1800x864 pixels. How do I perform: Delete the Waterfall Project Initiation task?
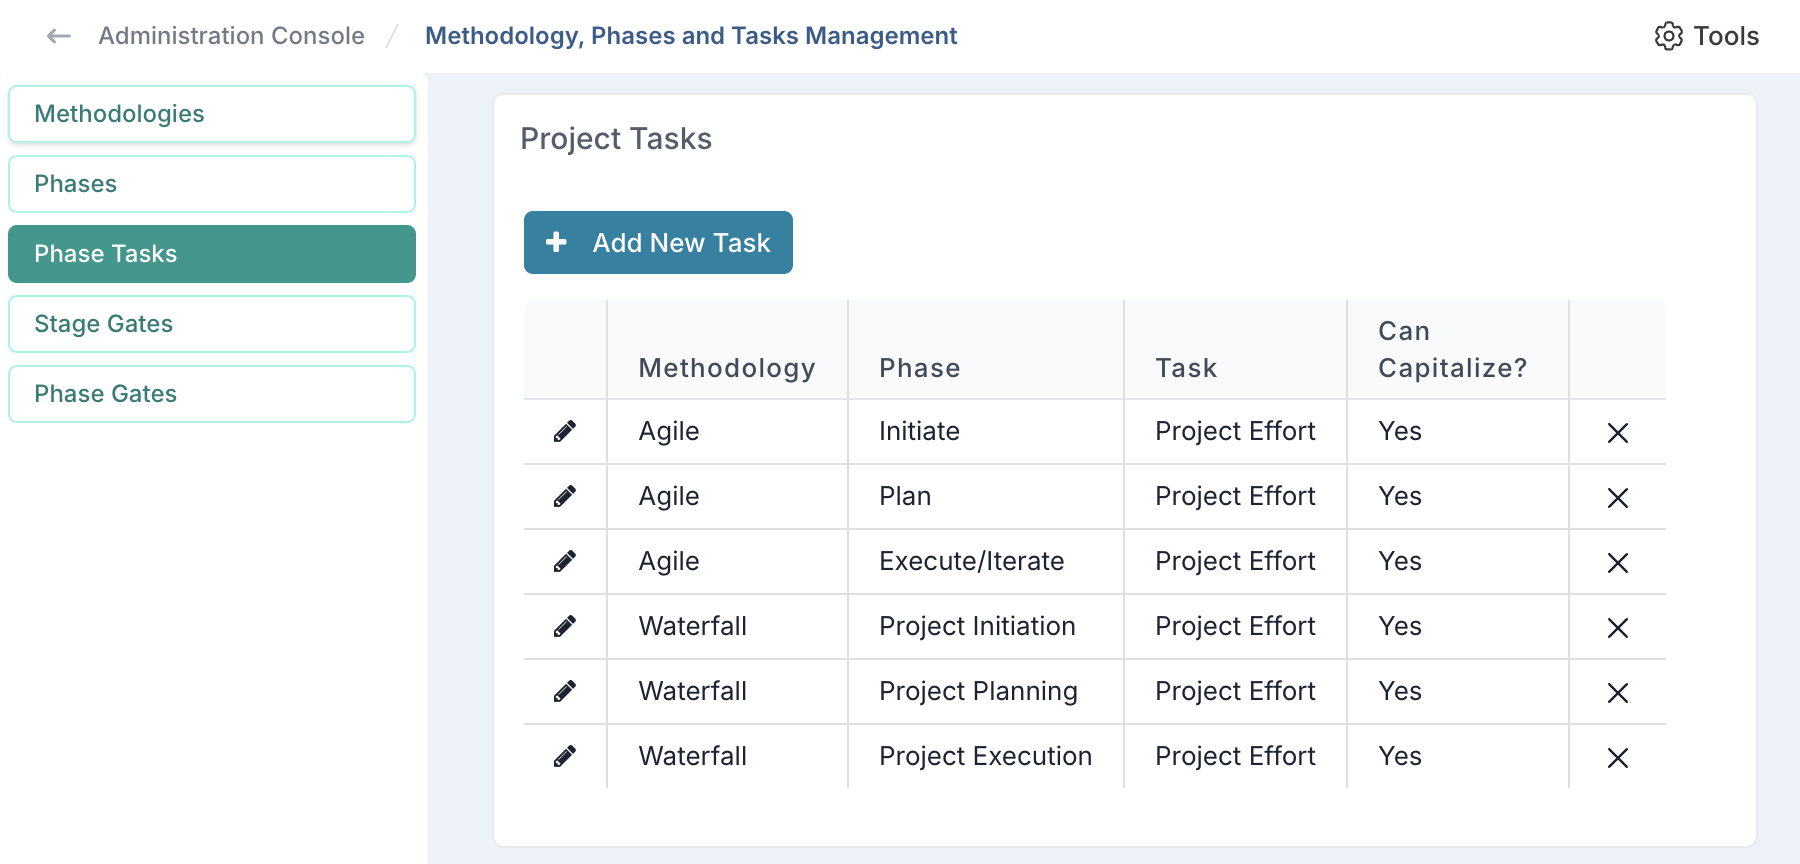[1617, 628]
